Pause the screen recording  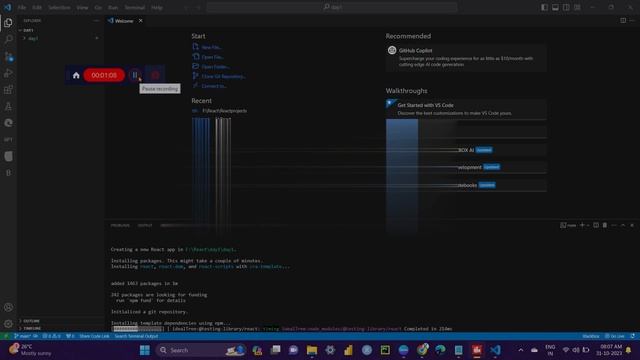(135, 75)
